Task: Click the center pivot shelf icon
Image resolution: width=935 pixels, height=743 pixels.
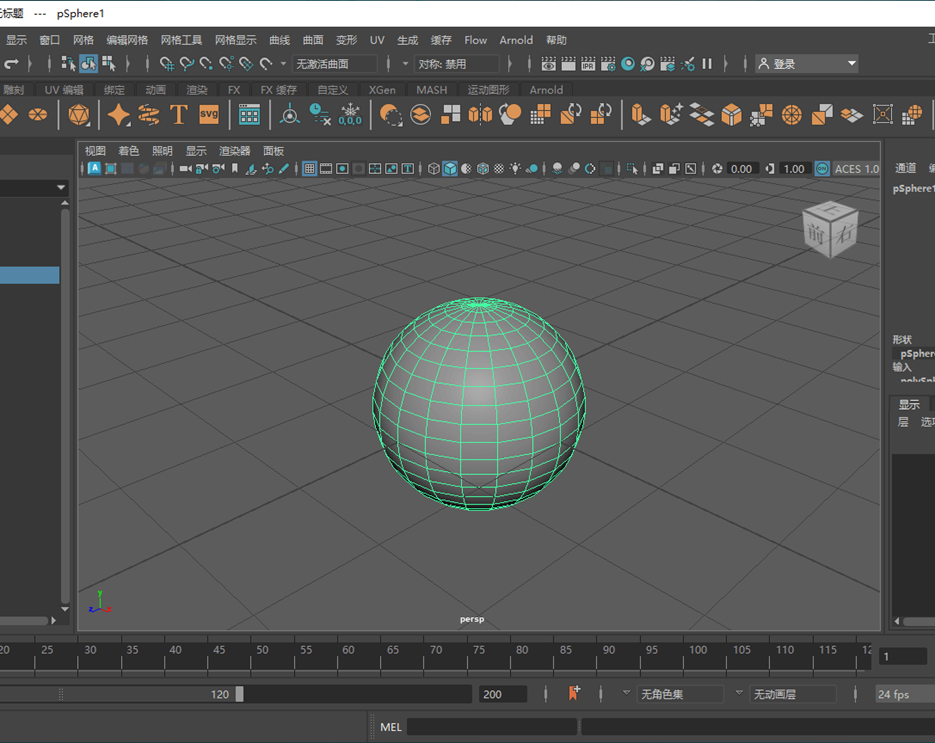Action: coord(290,114)
